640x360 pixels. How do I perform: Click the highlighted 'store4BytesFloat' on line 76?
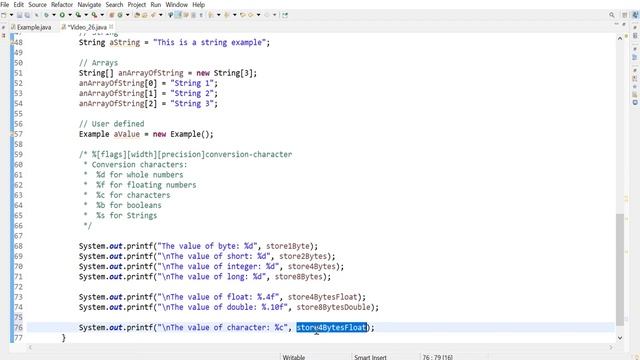[331, 327]
